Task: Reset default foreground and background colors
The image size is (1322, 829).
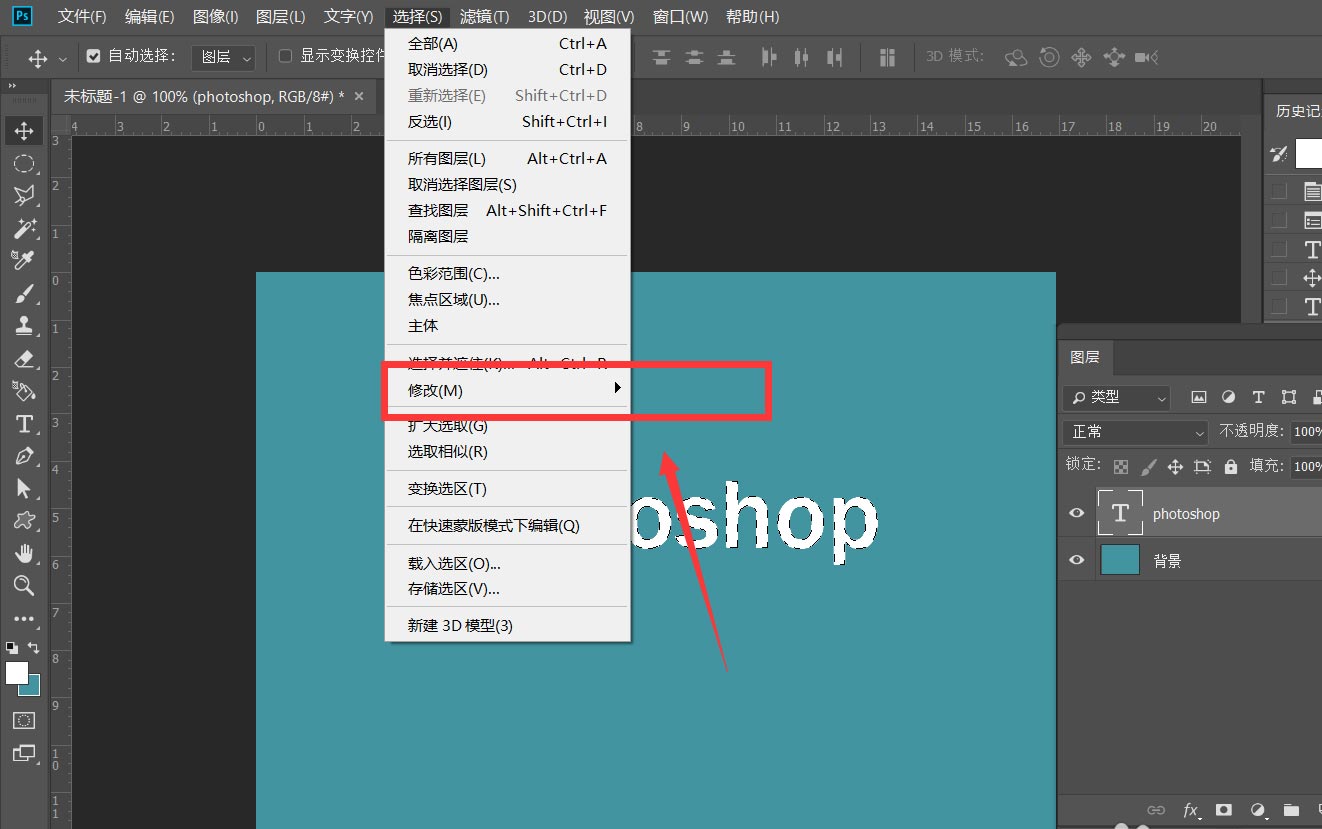Action: point(12,648)
